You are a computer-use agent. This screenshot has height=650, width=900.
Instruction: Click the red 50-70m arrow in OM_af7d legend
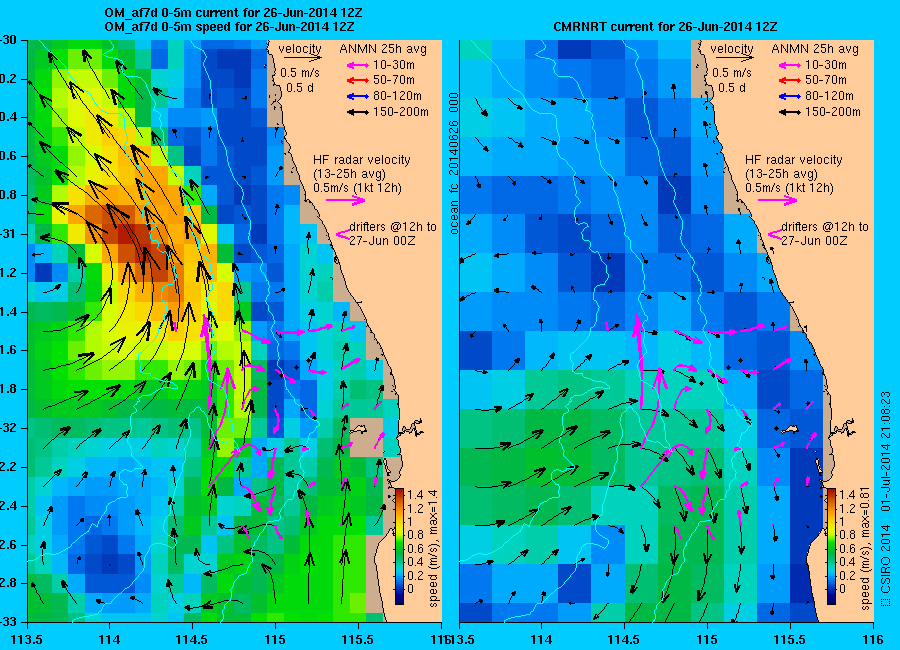tap(358, 81)
